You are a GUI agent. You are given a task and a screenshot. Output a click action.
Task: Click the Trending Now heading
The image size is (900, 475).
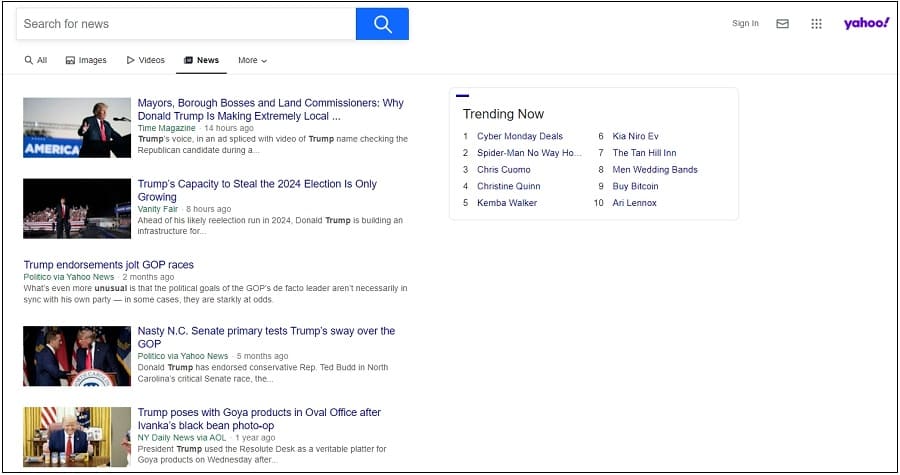pyautogui.click(x=503, y=114)
